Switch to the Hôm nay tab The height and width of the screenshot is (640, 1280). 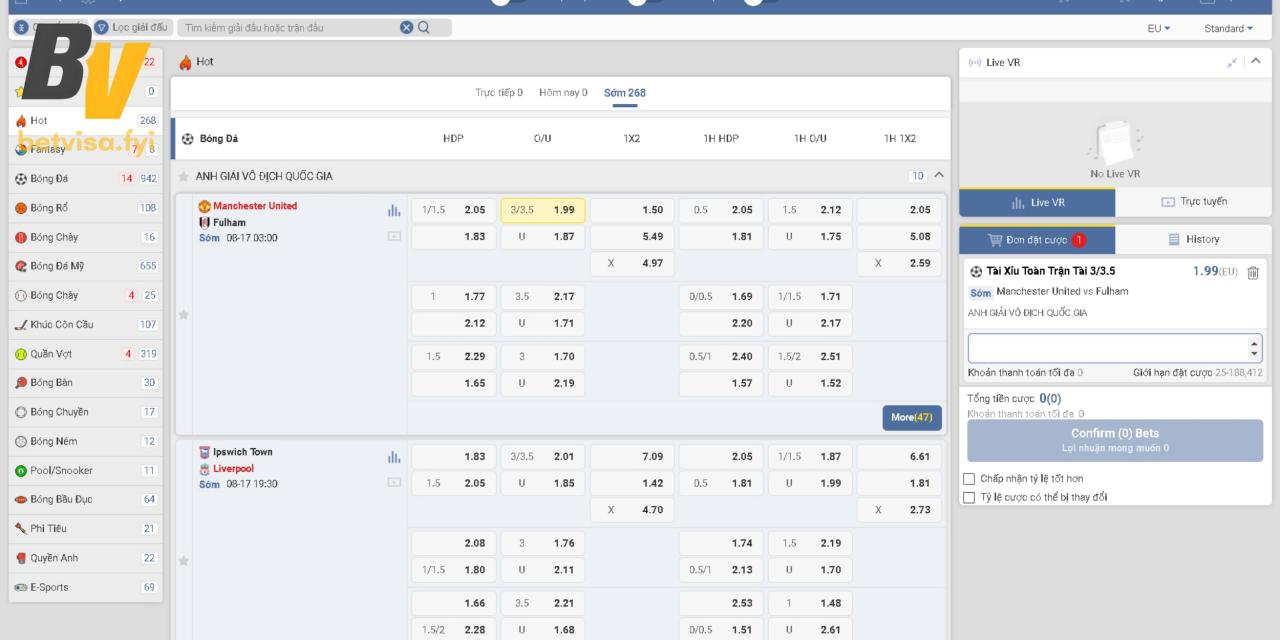(563, 93)
